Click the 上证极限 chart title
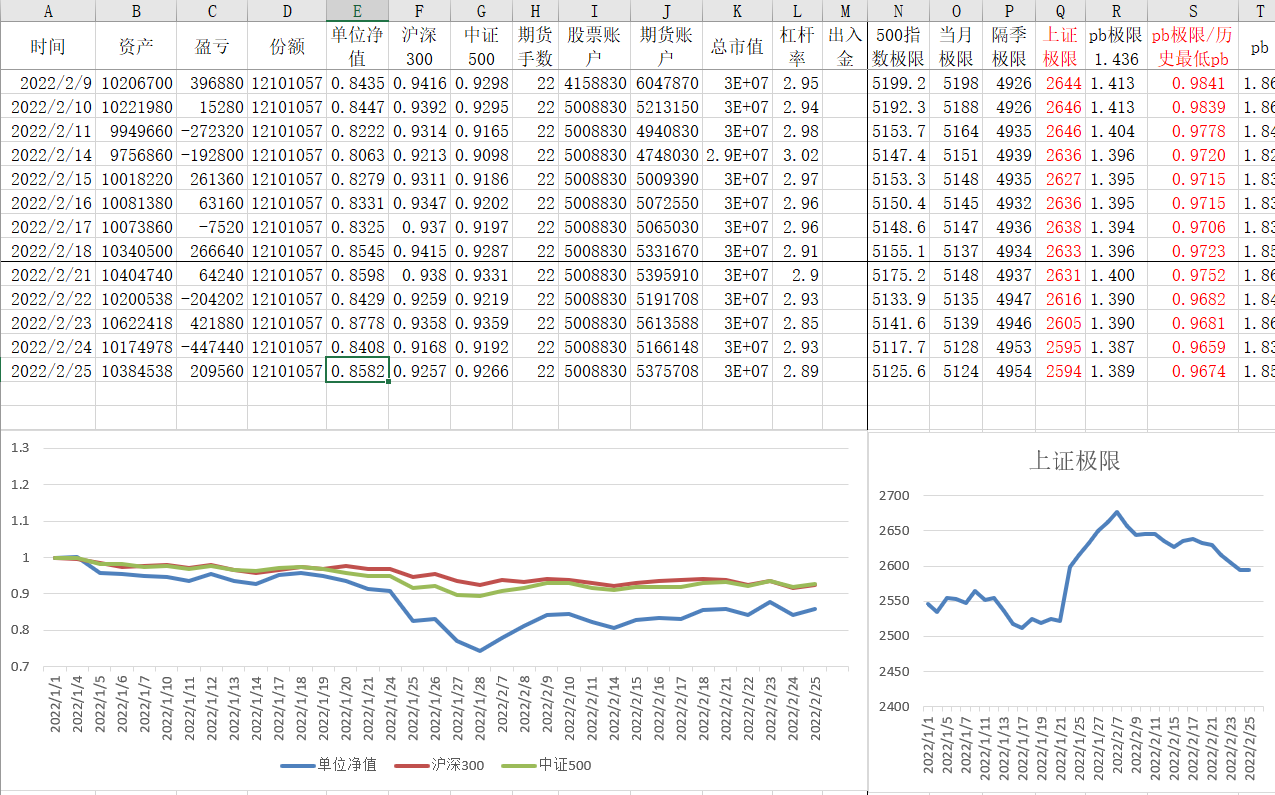Viewport: 1275px width, 795px height. pyautogui.click(x=1074, y=460)
